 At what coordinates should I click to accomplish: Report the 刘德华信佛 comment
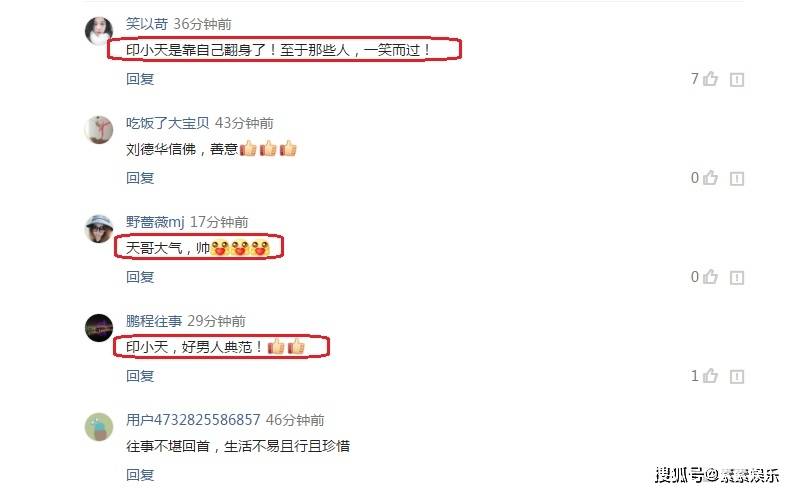click(737, 179)
